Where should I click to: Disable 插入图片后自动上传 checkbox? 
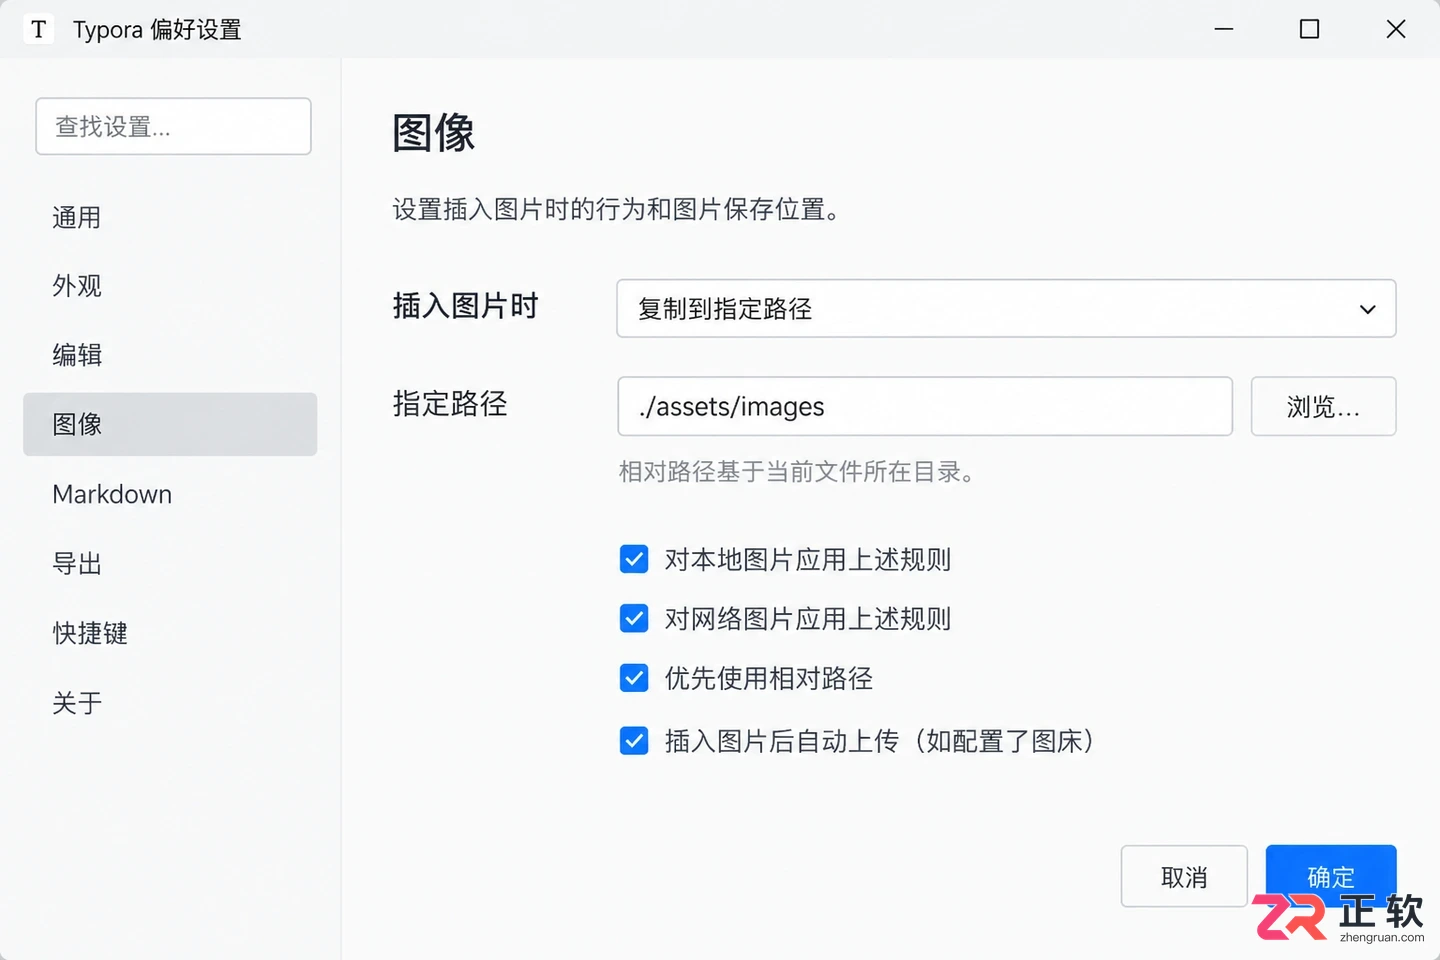click(x=634, y=741)
